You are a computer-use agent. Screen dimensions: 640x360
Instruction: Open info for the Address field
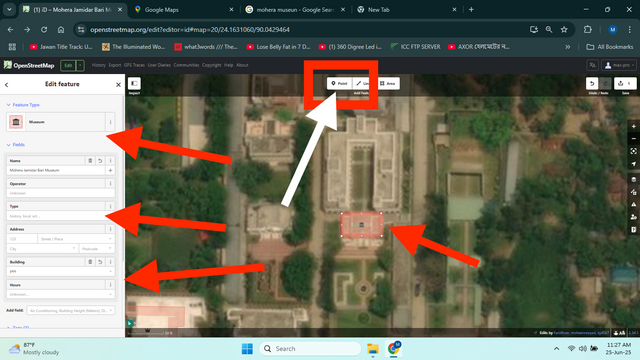click(110, 229)
